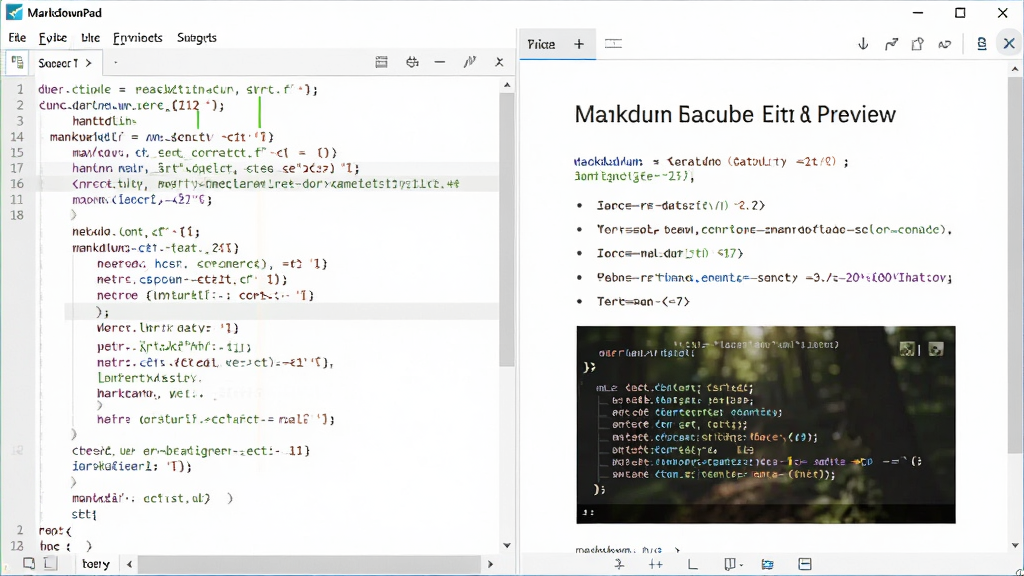Add a new preview tab with plus
This screenshot has width=1024, height=576.
click(x=579, y=44)
